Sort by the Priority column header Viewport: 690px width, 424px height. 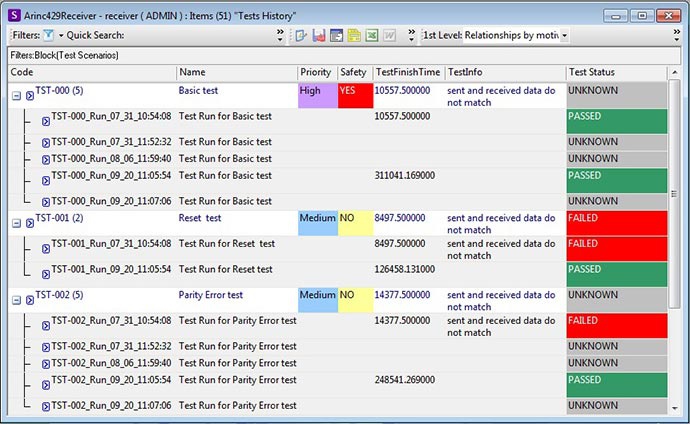click(318, 73)
